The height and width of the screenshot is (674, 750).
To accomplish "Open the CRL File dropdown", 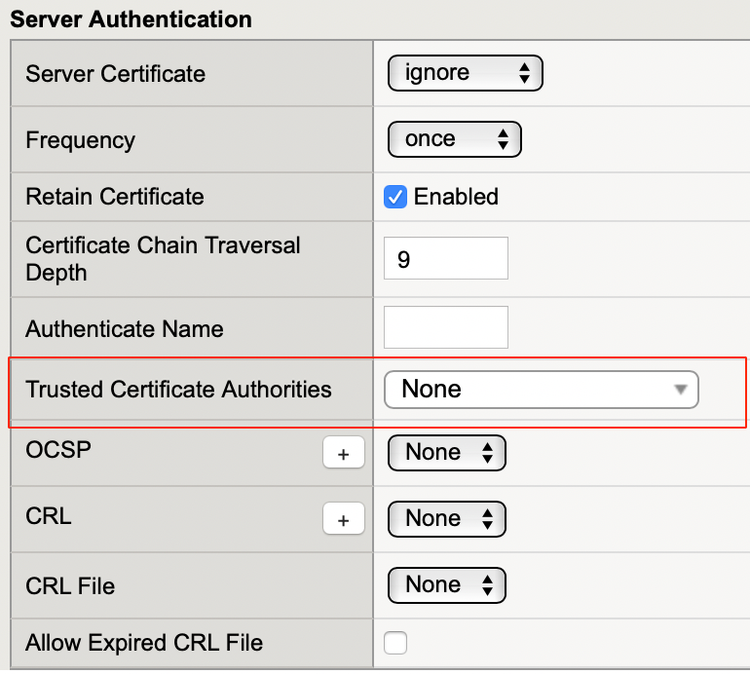I will (x=447, y=585).
